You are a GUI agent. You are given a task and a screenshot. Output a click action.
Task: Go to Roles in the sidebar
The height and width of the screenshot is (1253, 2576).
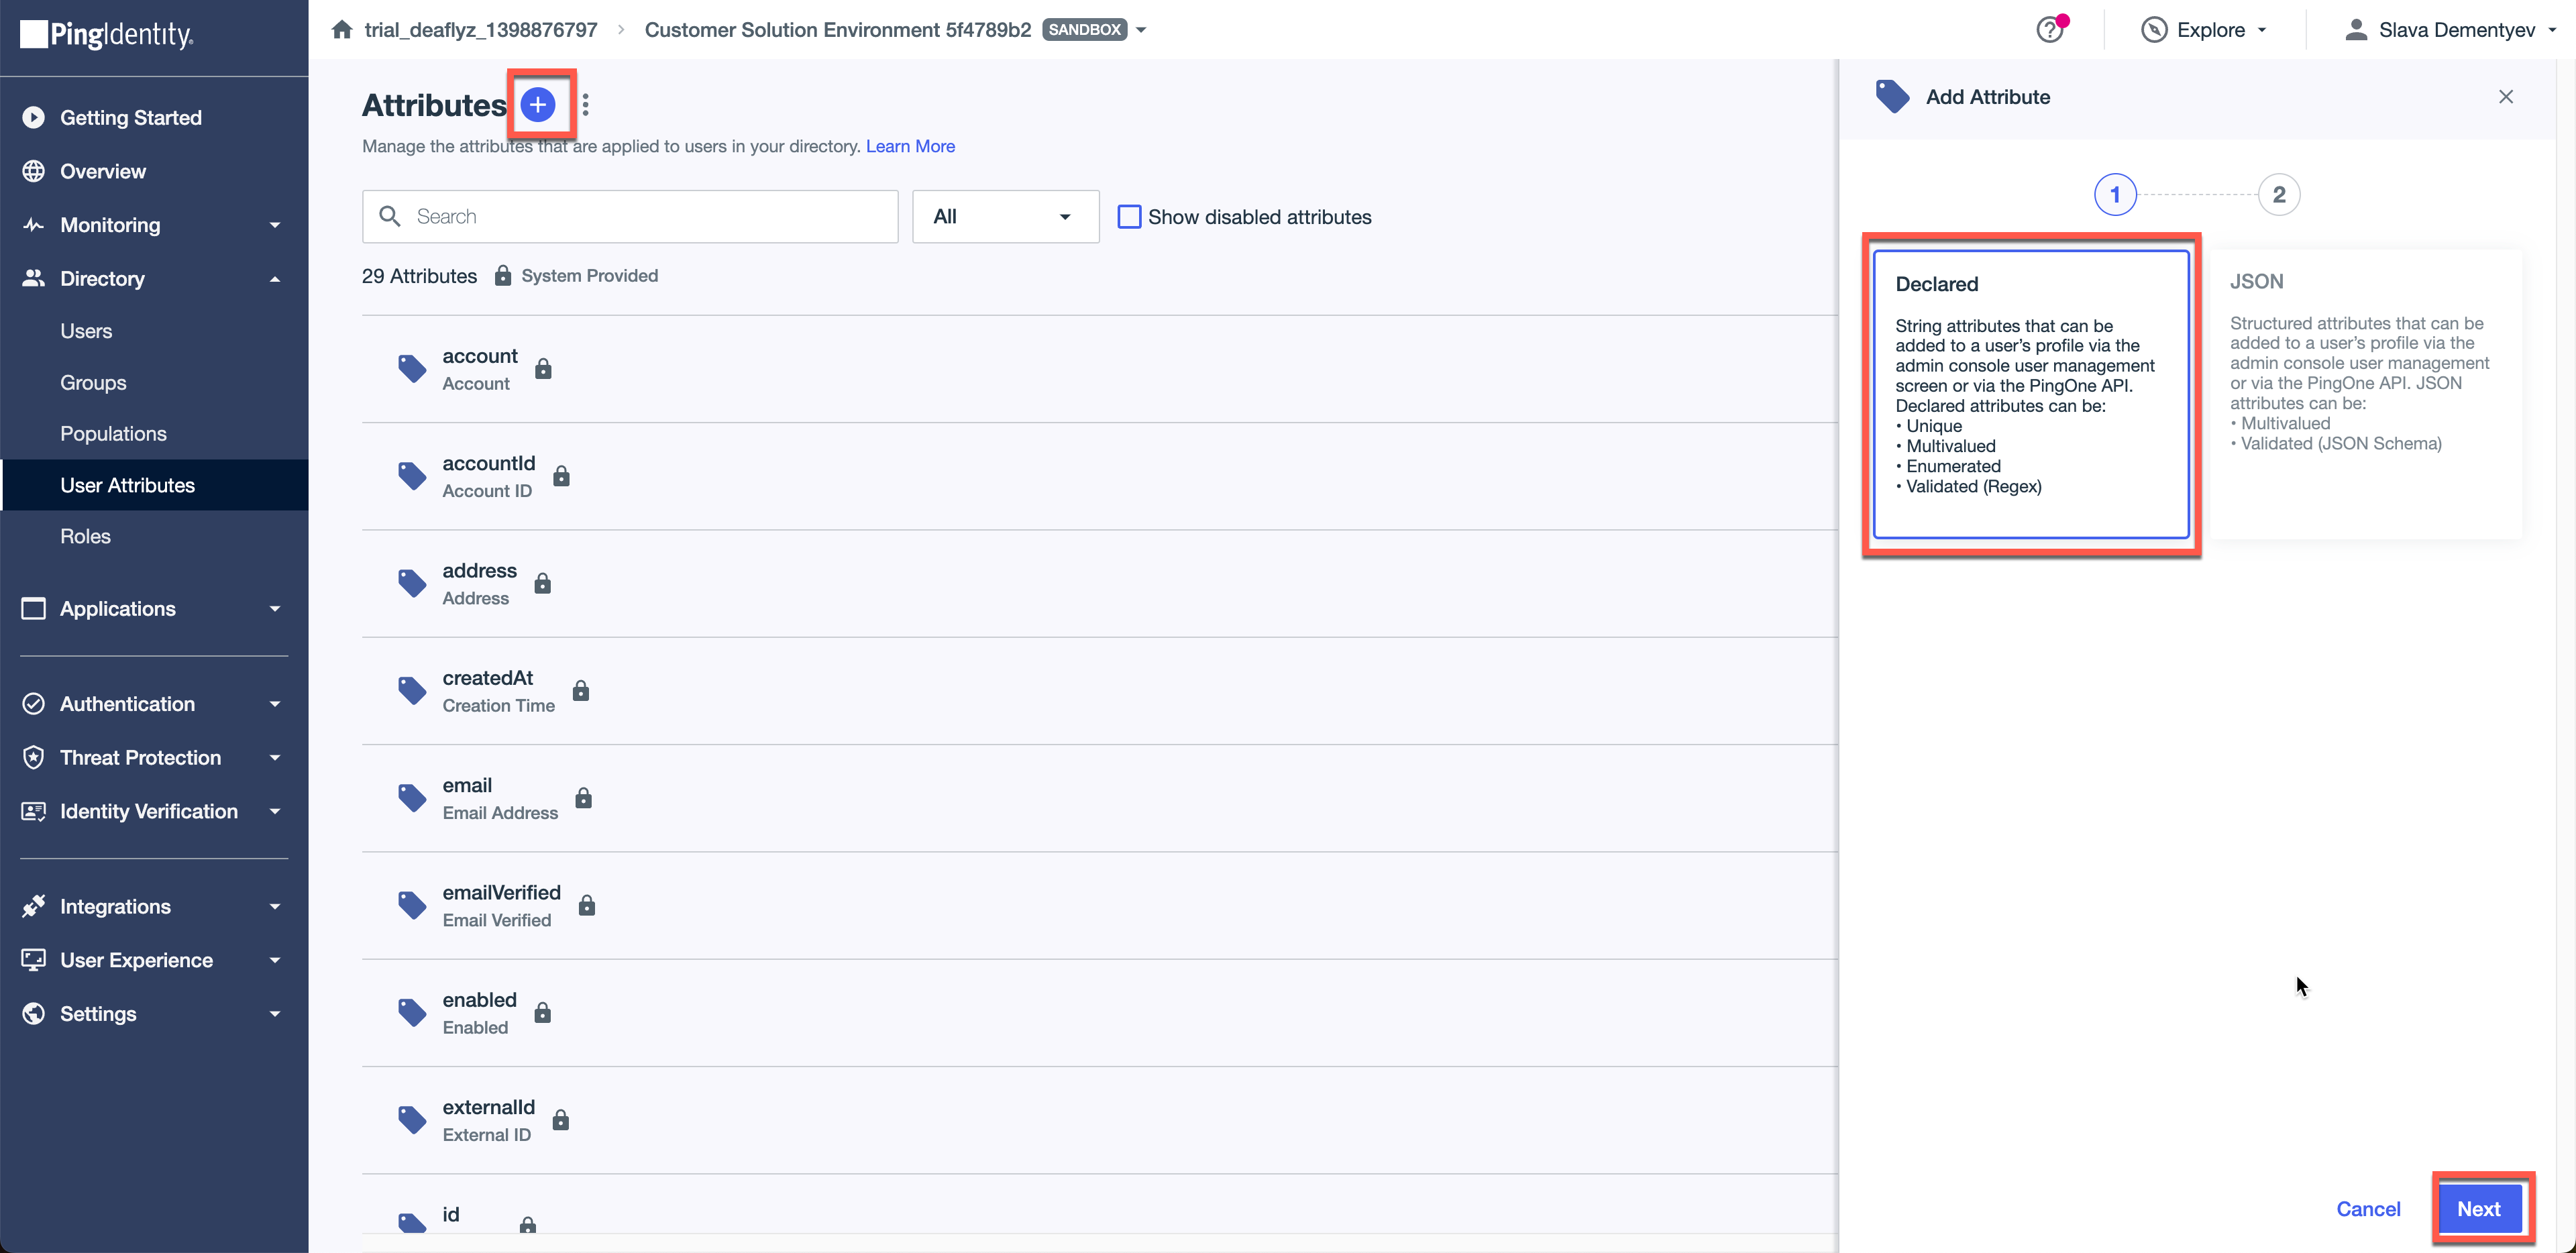pos(85,536)
